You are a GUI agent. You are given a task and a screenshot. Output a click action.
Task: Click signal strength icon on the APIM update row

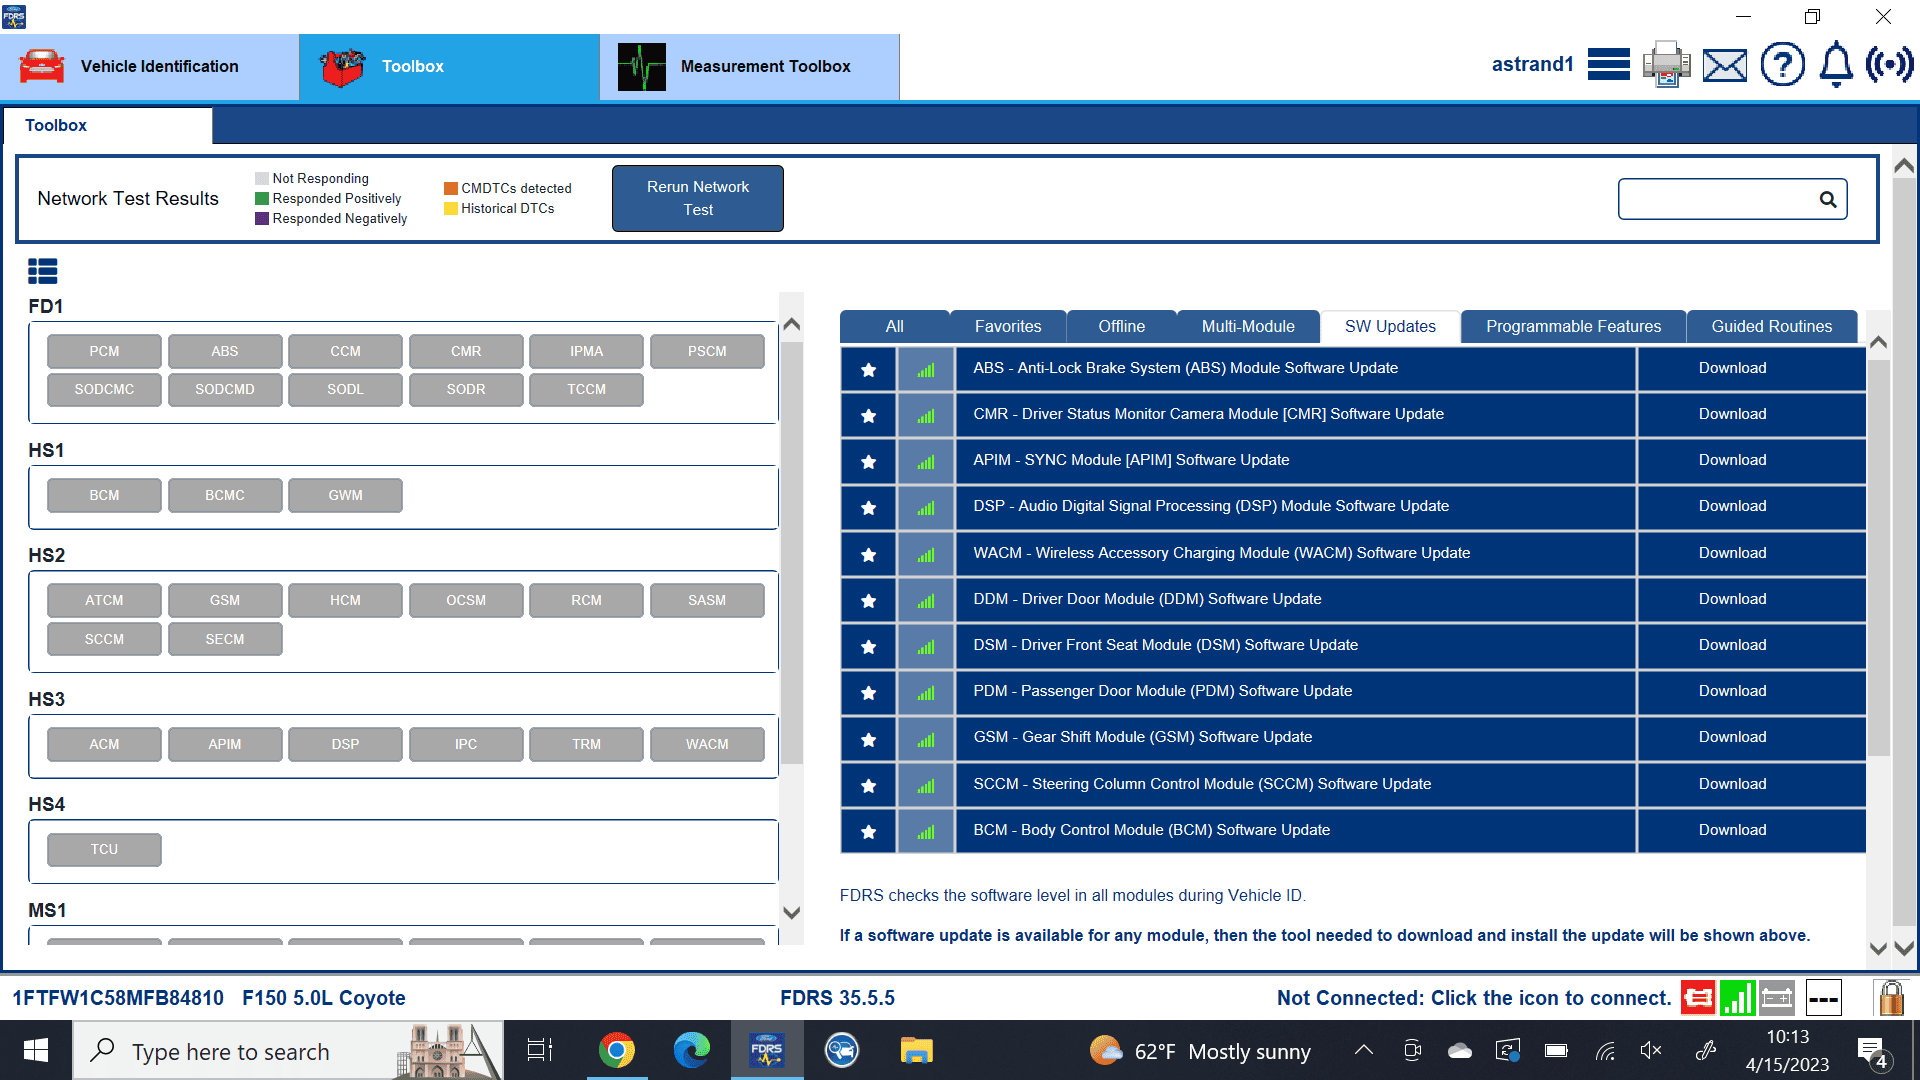[x=926, y=461]
